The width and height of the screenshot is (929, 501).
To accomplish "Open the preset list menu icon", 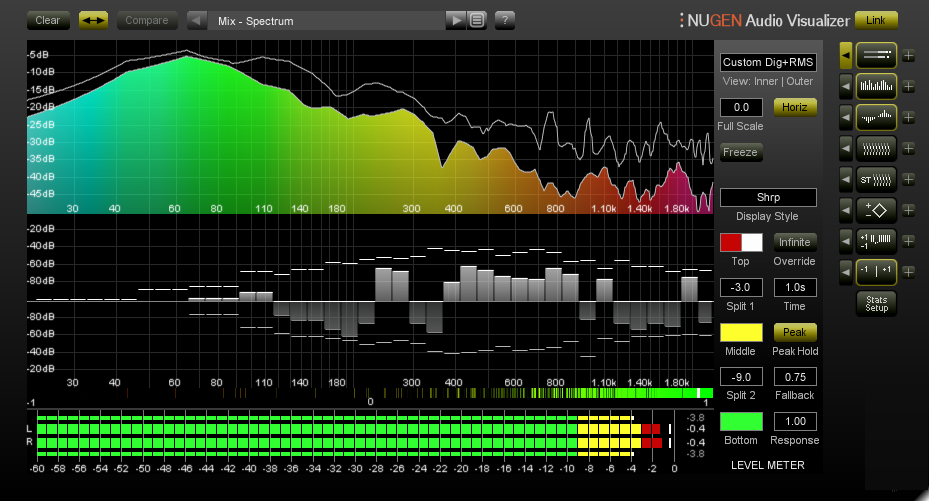I will 476,20.
